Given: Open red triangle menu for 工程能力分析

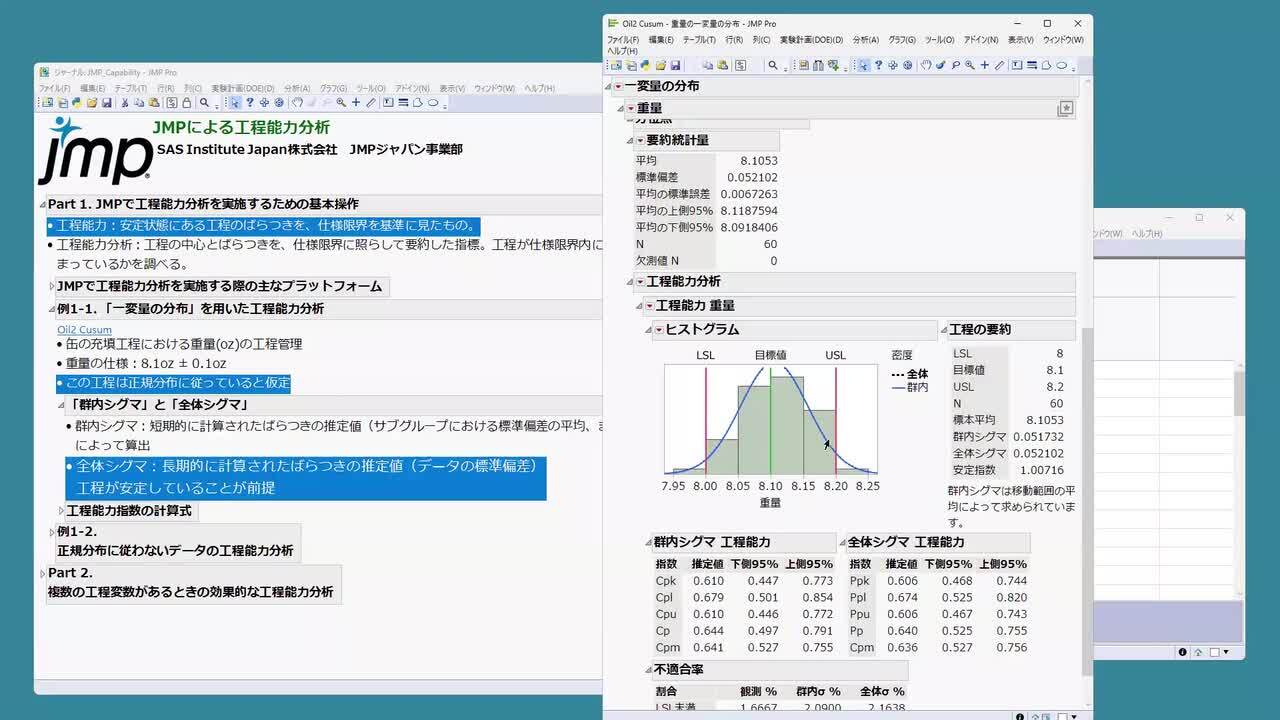Looking at the screenshot, I should click(639, 282).
